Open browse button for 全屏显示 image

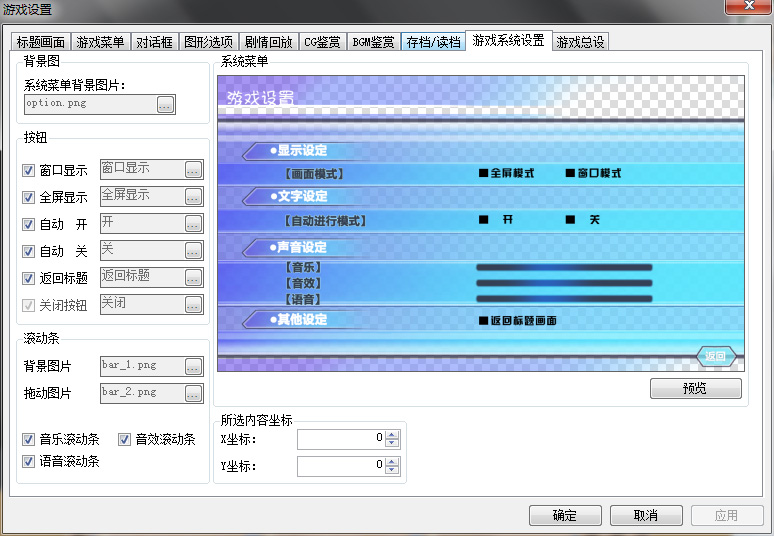tap(193, 197)
